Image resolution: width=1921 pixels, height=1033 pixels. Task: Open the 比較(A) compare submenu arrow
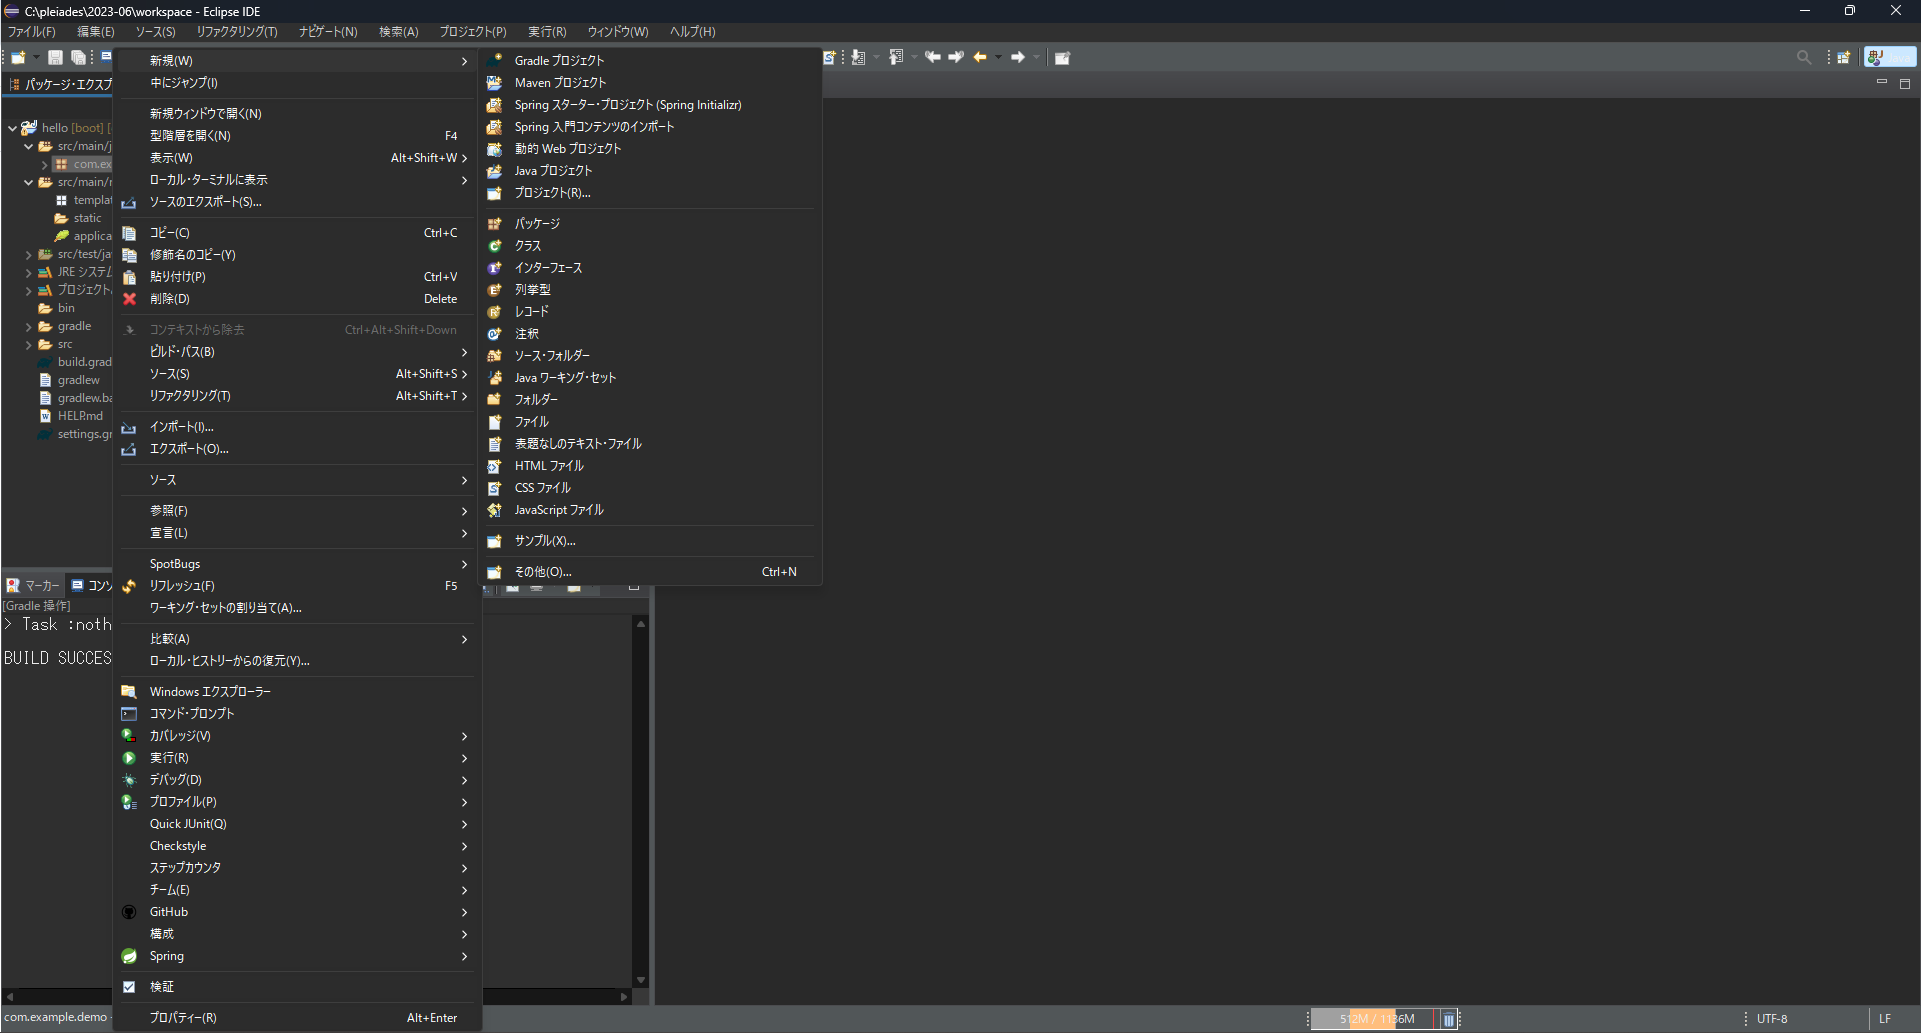464,639
